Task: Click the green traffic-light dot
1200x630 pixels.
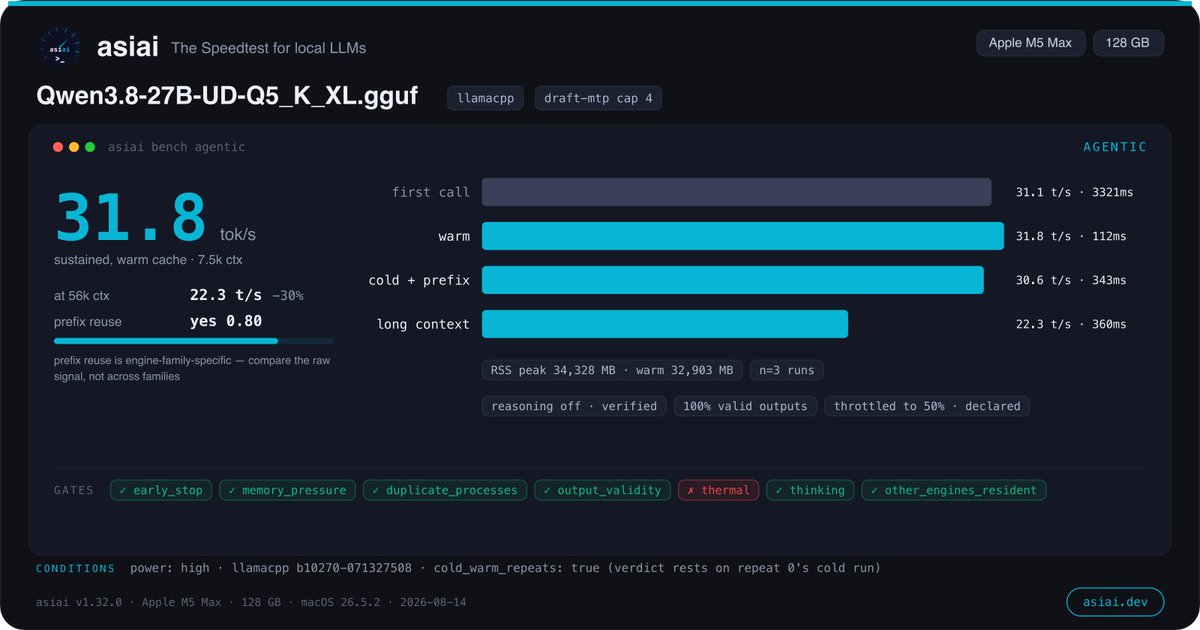Action: tap(90, 147)
